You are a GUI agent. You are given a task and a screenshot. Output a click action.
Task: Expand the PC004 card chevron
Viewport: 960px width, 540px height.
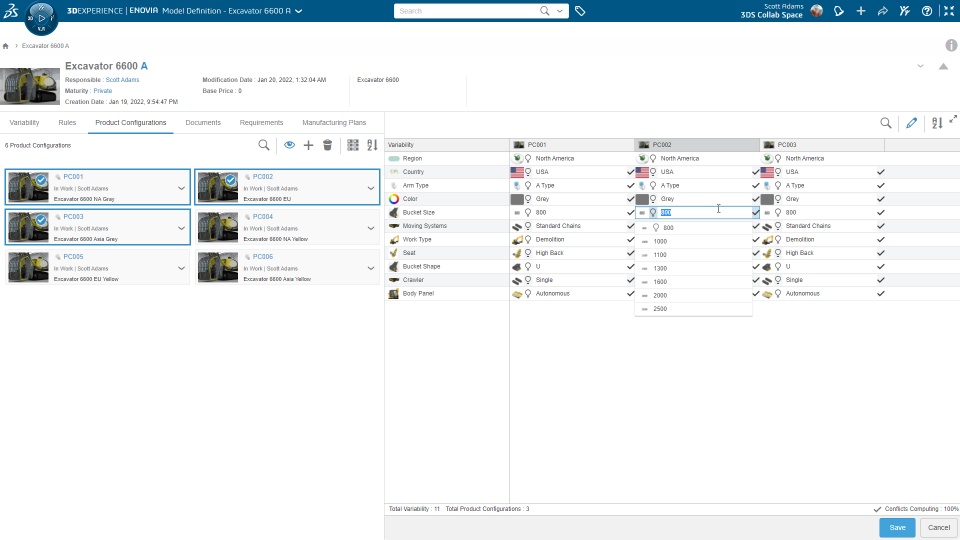(x=370, y=228)
